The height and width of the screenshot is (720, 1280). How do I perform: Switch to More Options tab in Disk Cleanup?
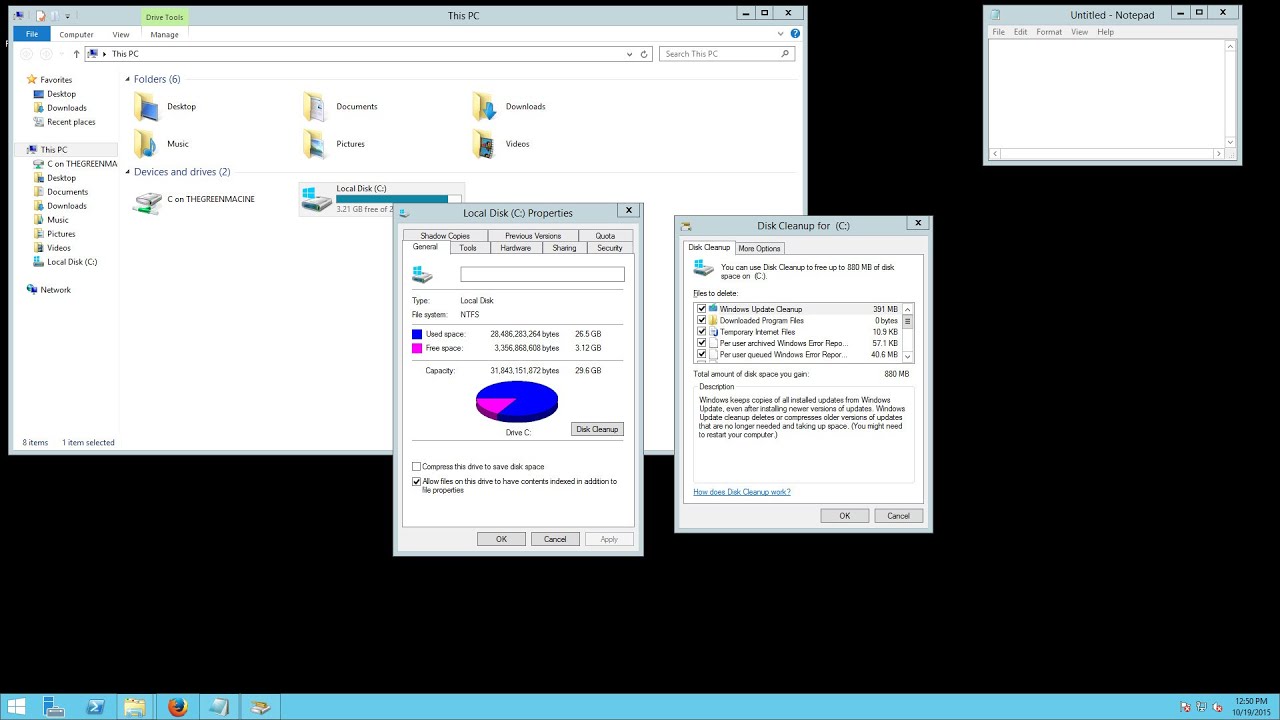click(759, 248)
